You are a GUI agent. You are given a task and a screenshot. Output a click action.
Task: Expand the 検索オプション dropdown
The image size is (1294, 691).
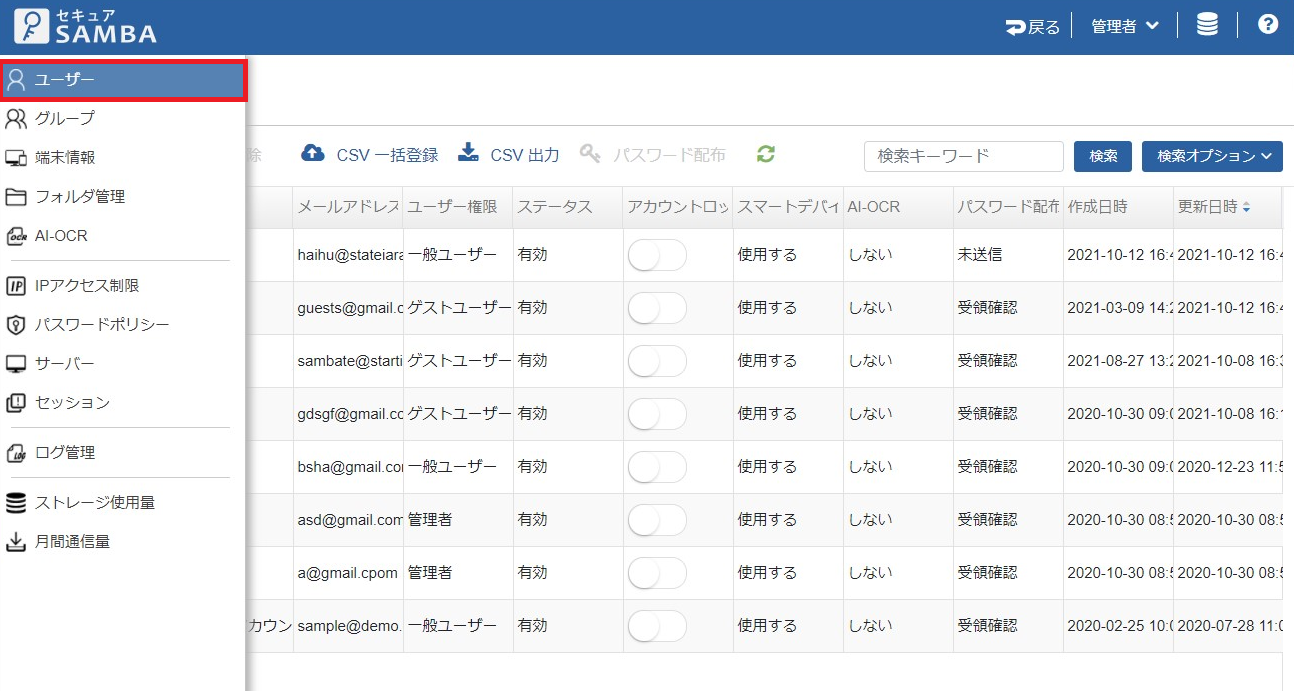1212,156
